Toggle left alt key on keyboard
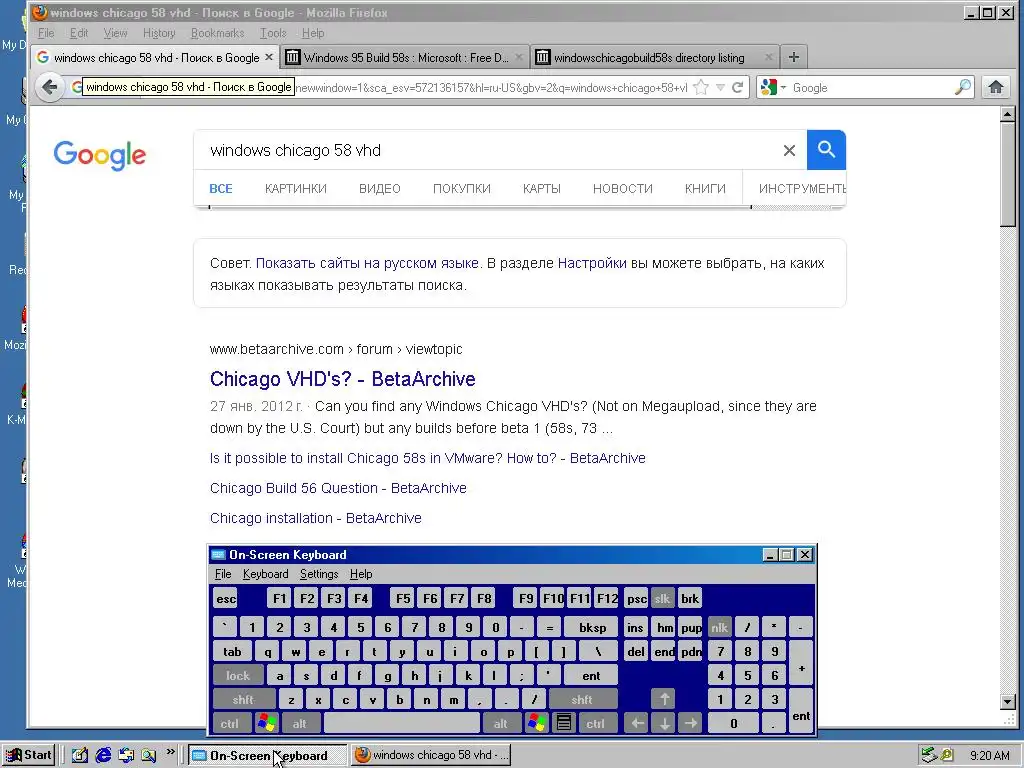 [300, 724]
